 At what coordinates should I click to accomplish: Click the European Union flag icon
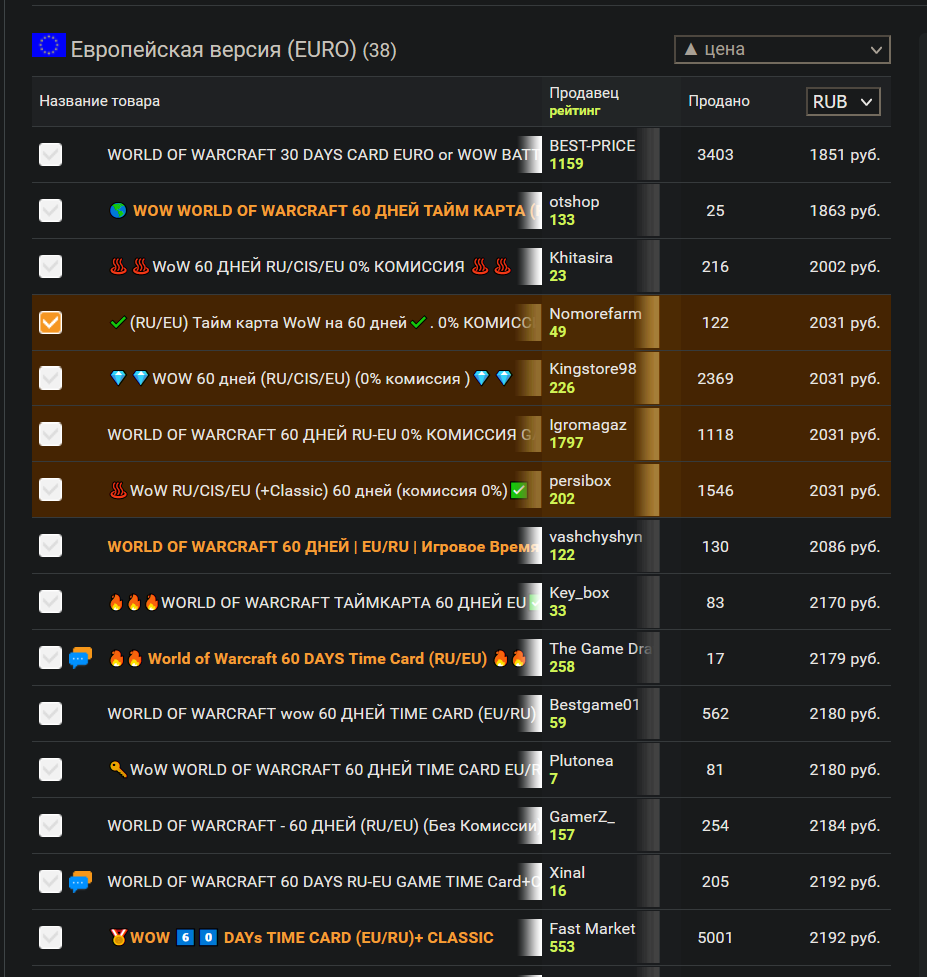coord(49,45)
